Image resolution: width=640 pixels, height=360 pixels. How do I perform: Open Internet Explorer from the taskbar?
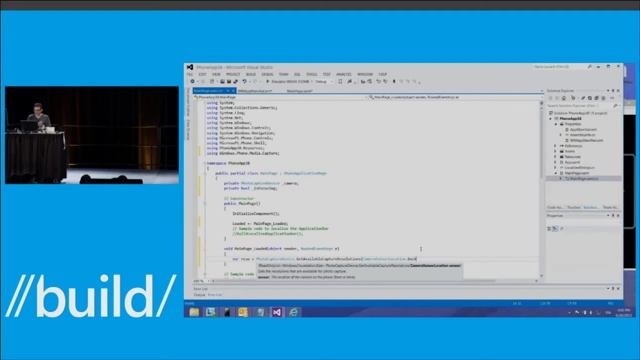[293, 312]
